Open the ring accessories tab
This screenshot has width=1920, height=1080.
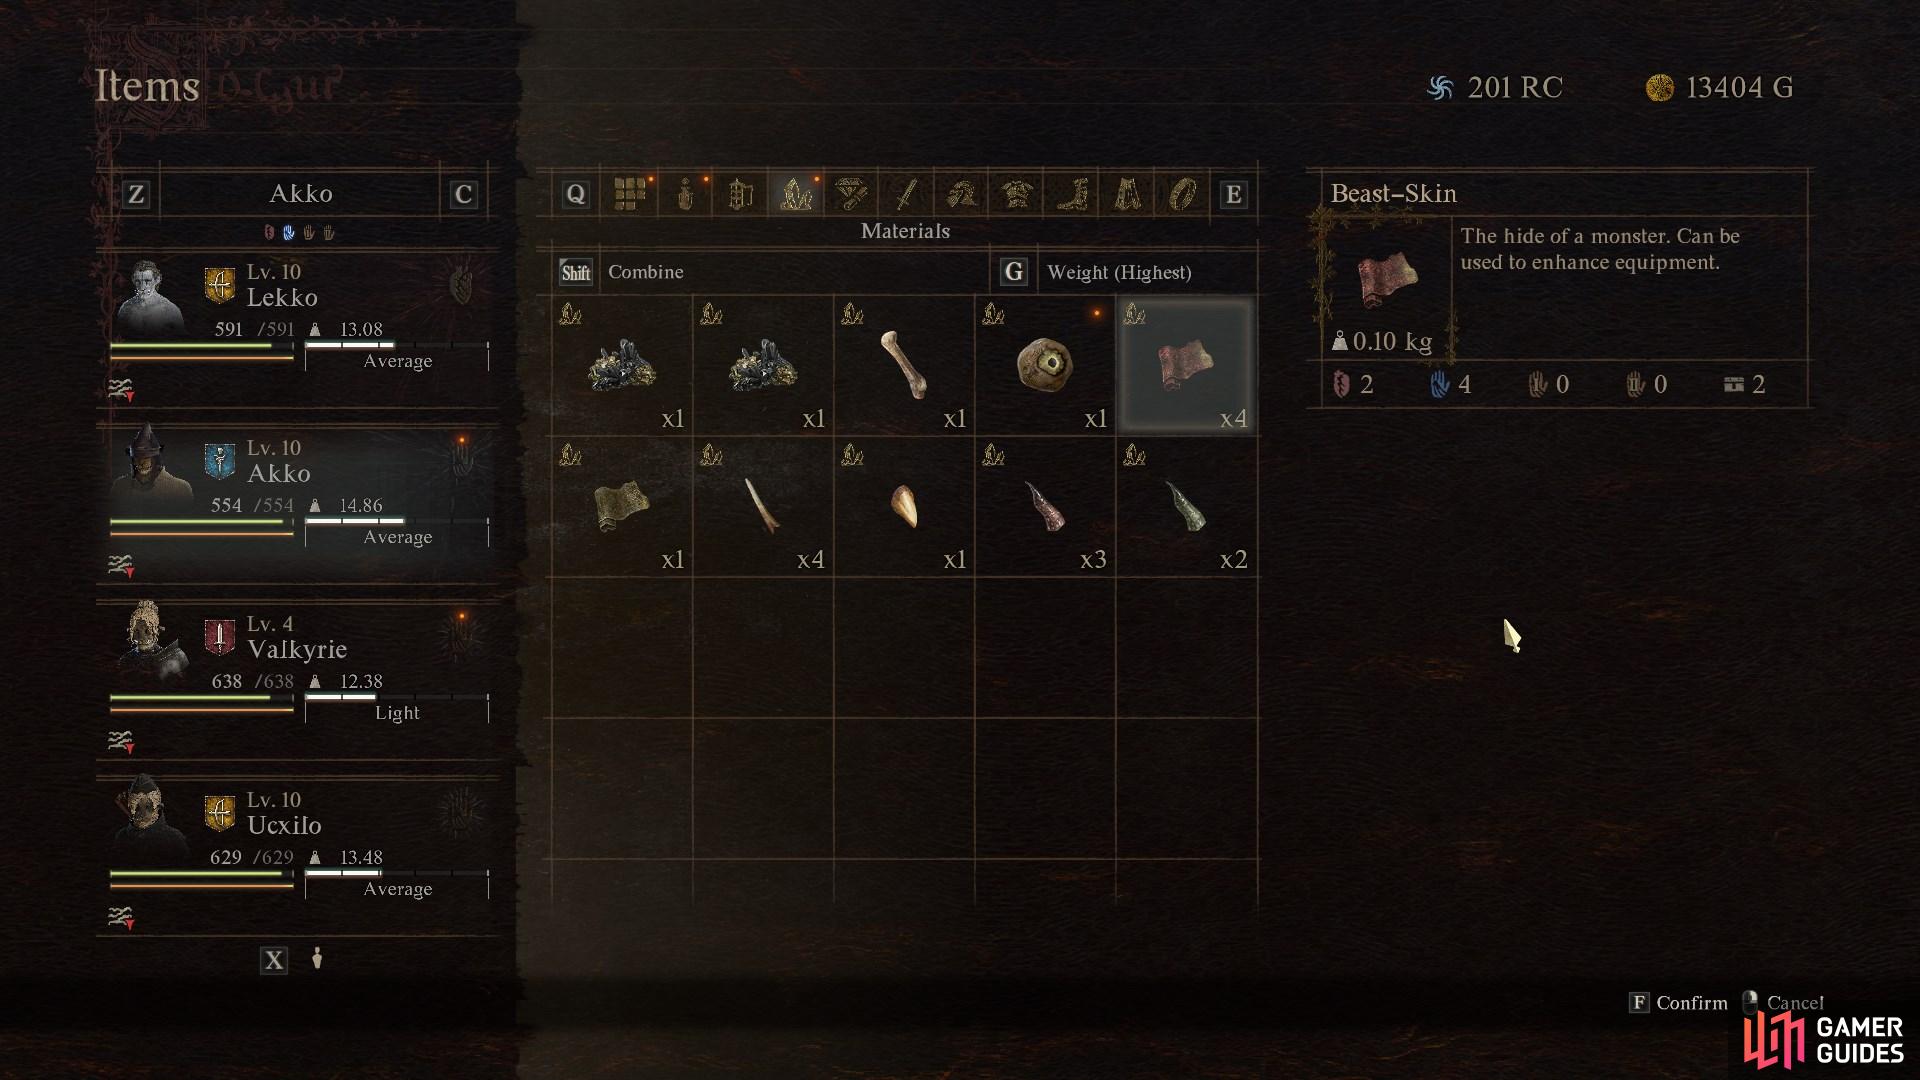coord(1182,194)
